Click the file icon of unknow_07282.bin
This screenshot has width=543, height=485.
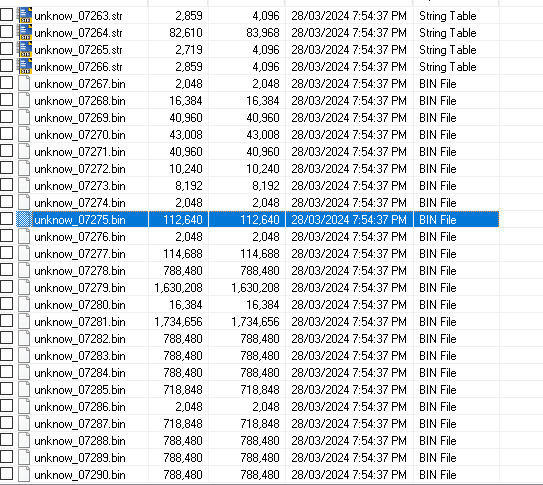24,338
